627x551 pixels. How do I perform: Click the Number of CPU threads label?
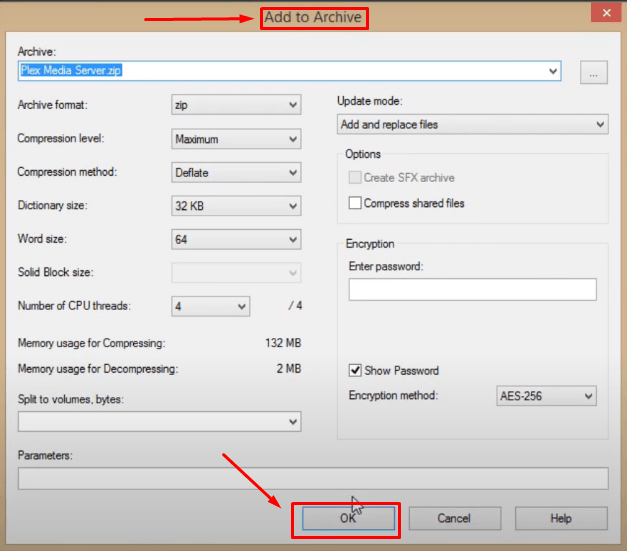coord(74,306)
